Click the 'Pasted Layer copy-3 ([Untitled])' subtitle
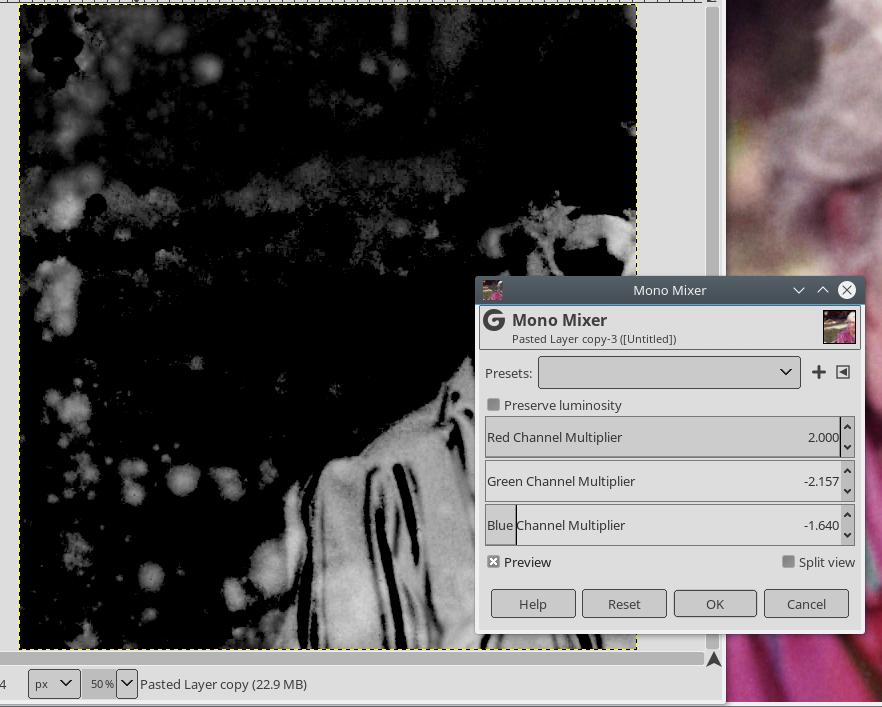Viewport: 882px width, 707px height. coord(594,339)
